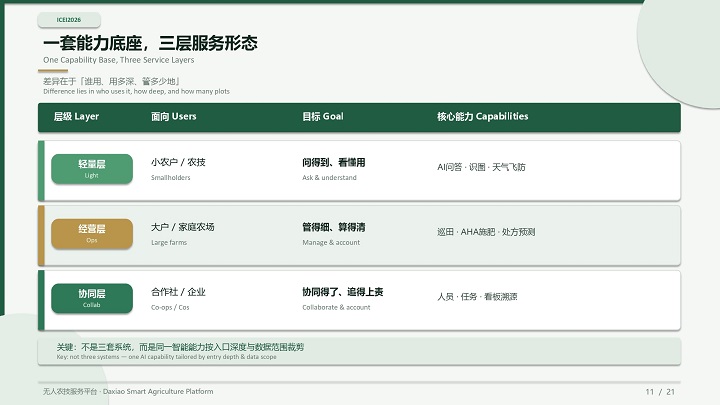The image size is (720, 405).
Task: Click the English line Difference lies in who uses it
Action: [x=136, y=91]
